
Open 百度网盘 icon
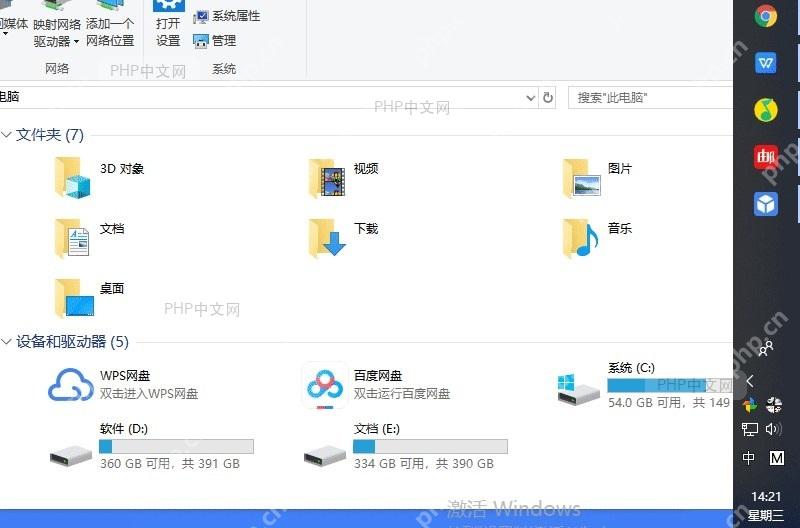click(325, 386)
